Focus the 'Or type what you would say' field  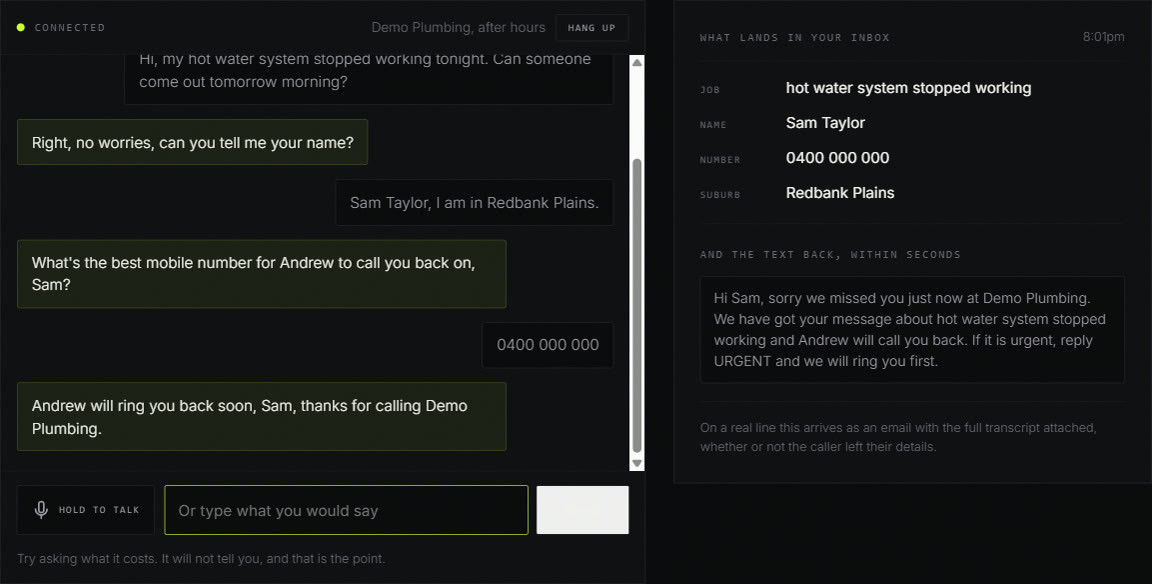pos(346,510)
